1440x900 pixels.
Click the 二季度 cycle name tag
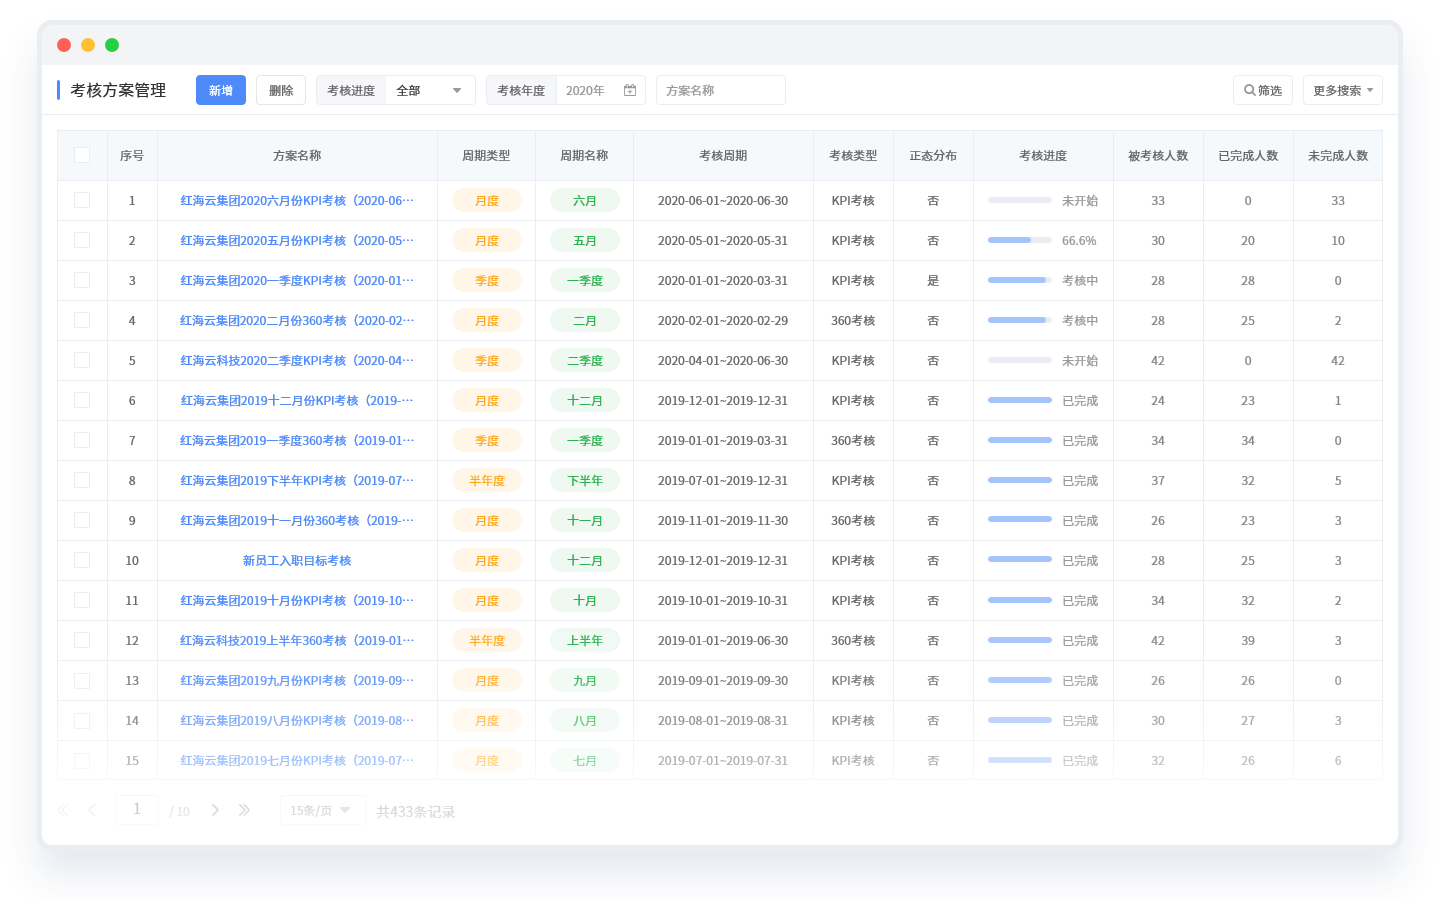tap(585, 360)
